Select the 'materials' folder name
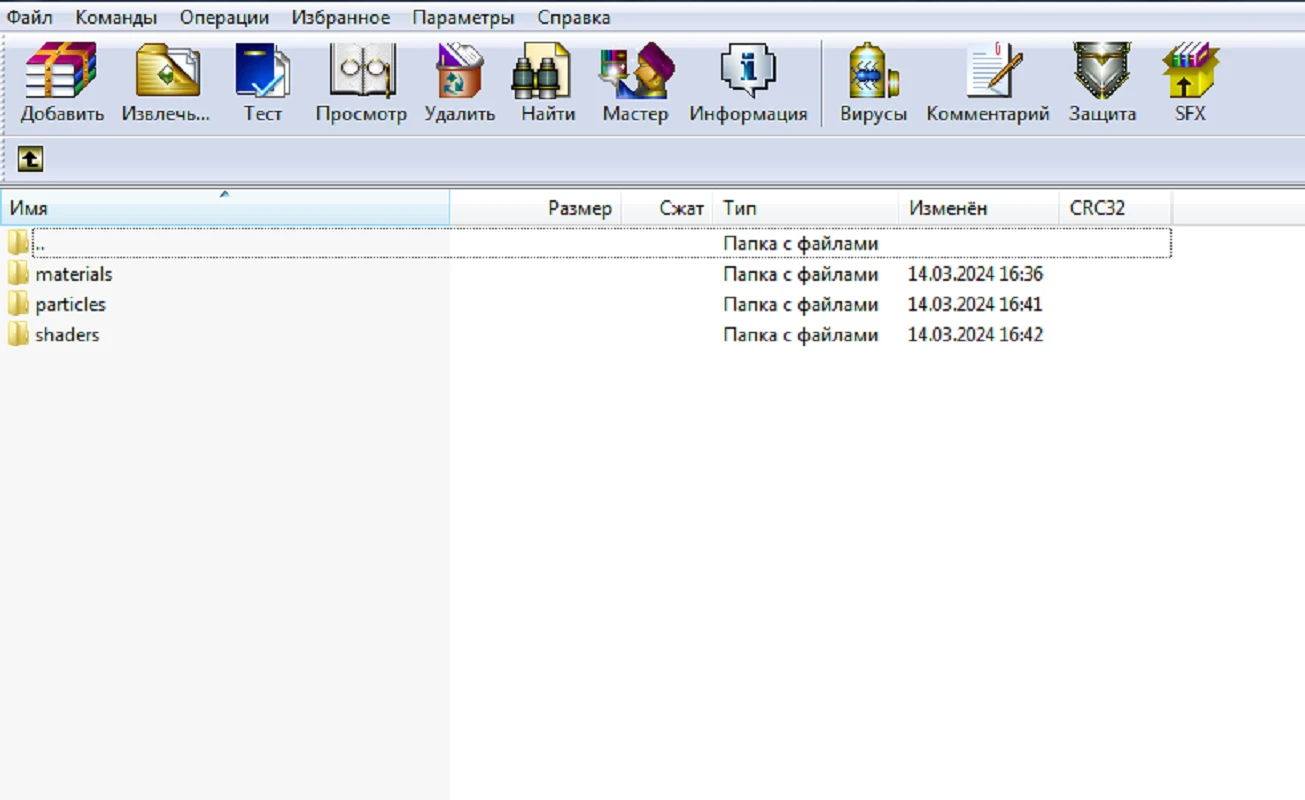Screen dimensions: 1305x800 pyautogui.click(x=74, y=274)
